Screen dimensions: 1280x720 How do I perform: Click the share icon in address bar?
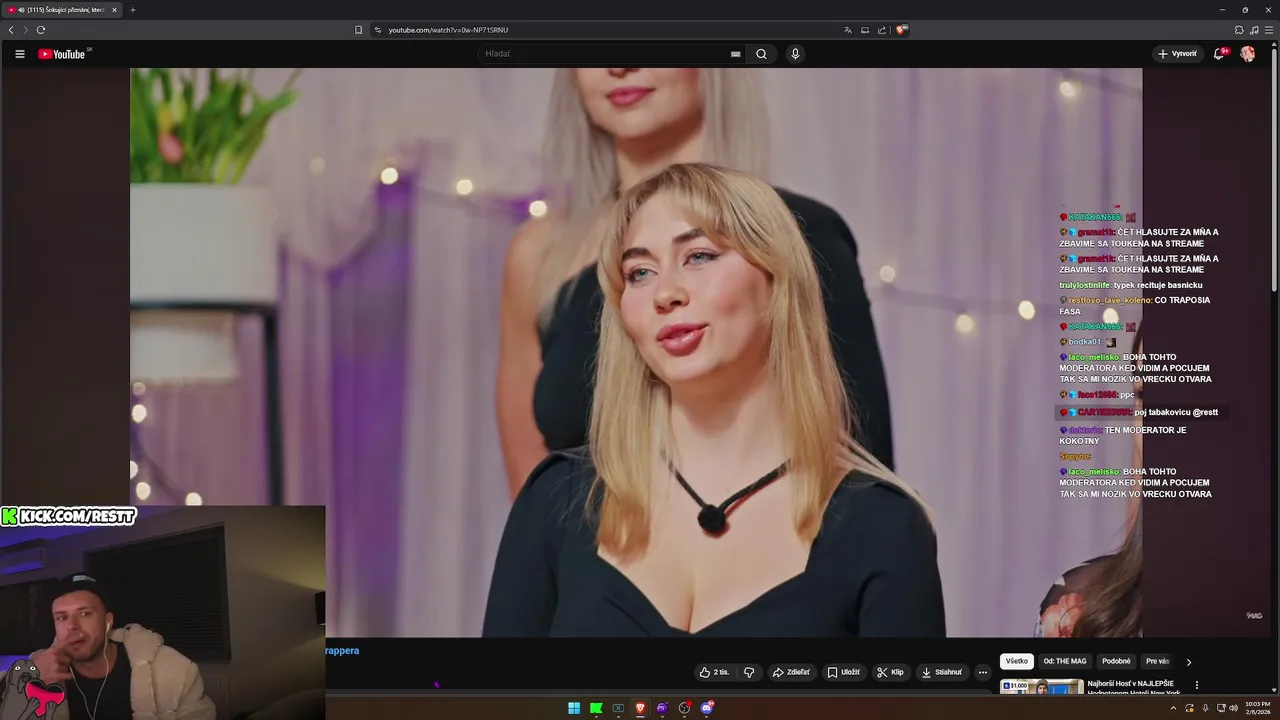coord(882,30)
